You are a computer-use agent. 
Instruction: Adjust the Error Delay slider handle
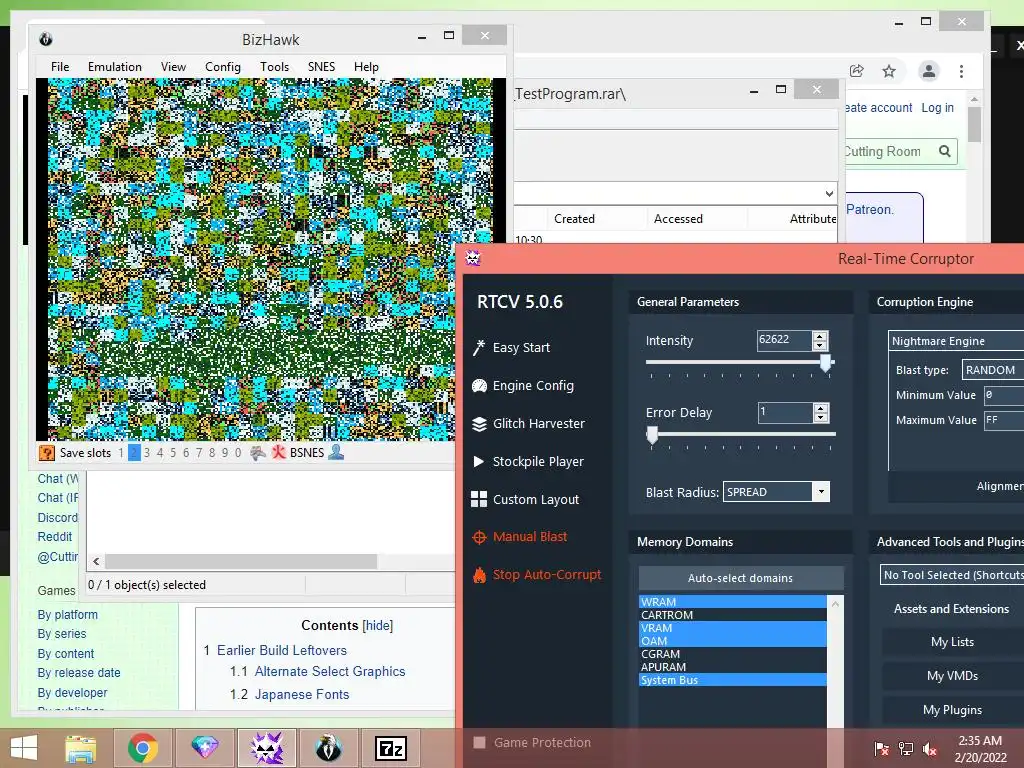(652, 435)
